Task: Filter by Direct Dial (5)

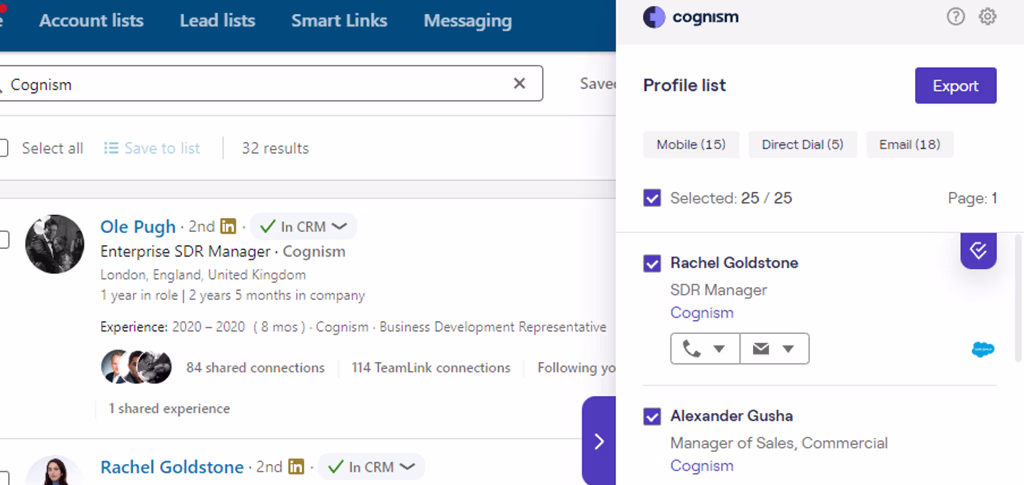Action: [803, 144]
